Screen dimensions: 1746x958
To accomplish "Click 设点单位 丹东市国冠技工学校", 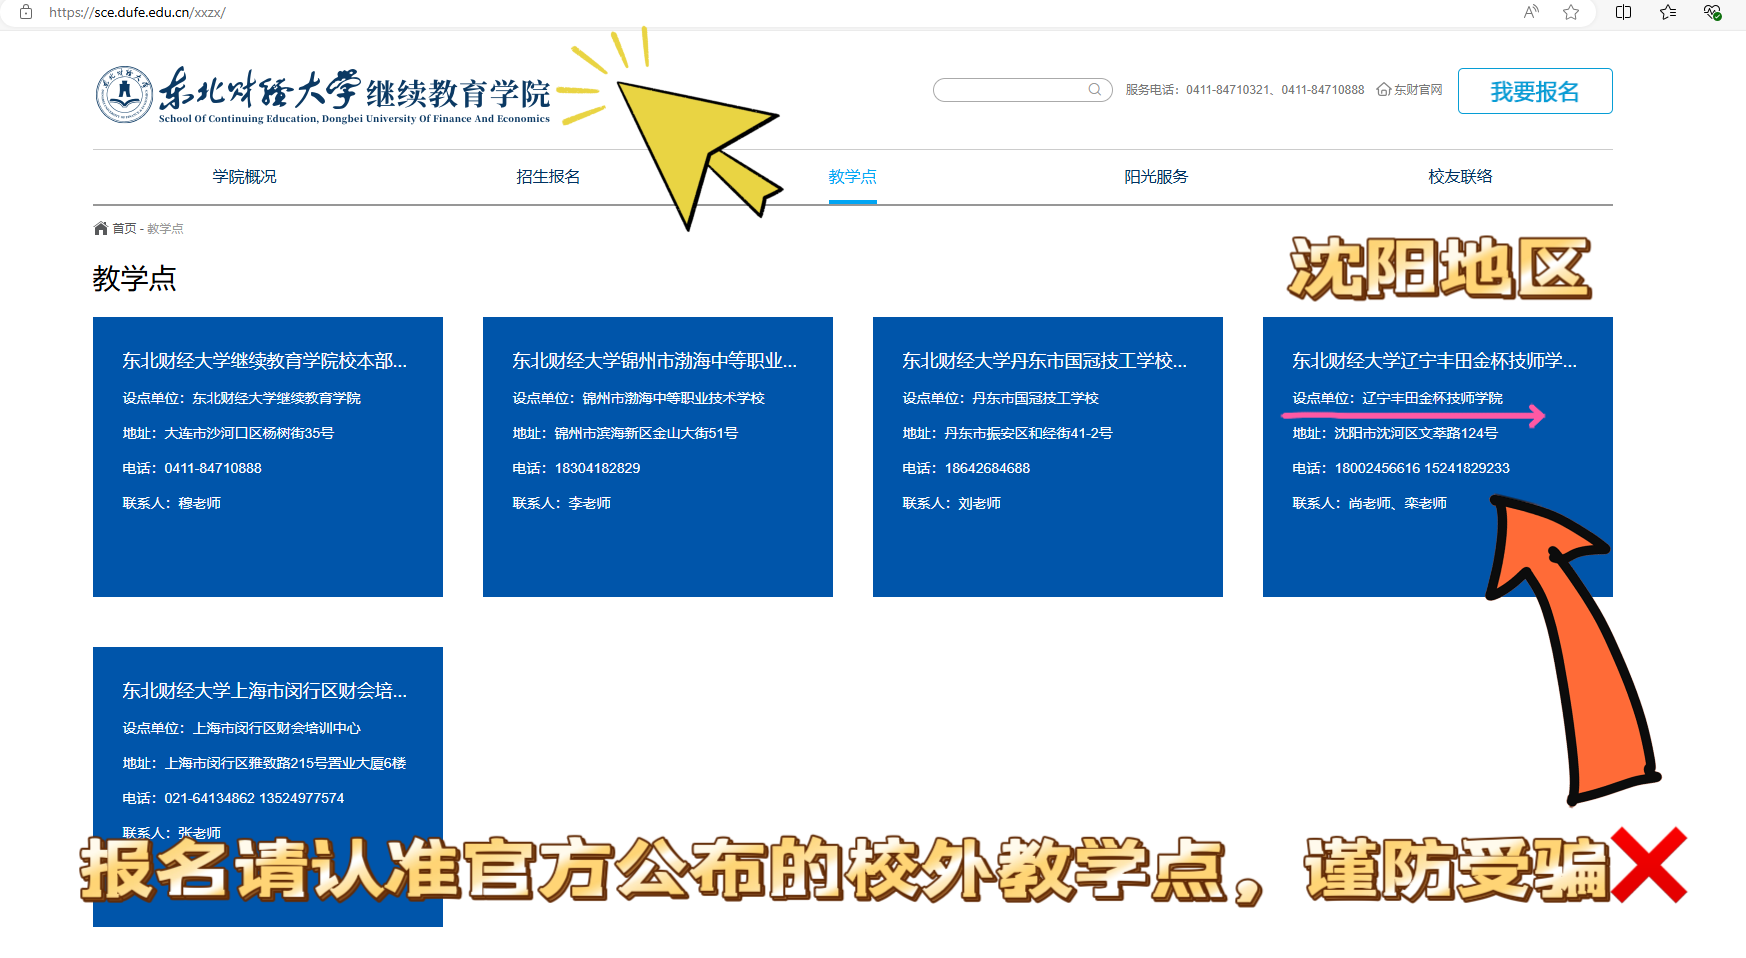I will click(x=1001, y=398).
